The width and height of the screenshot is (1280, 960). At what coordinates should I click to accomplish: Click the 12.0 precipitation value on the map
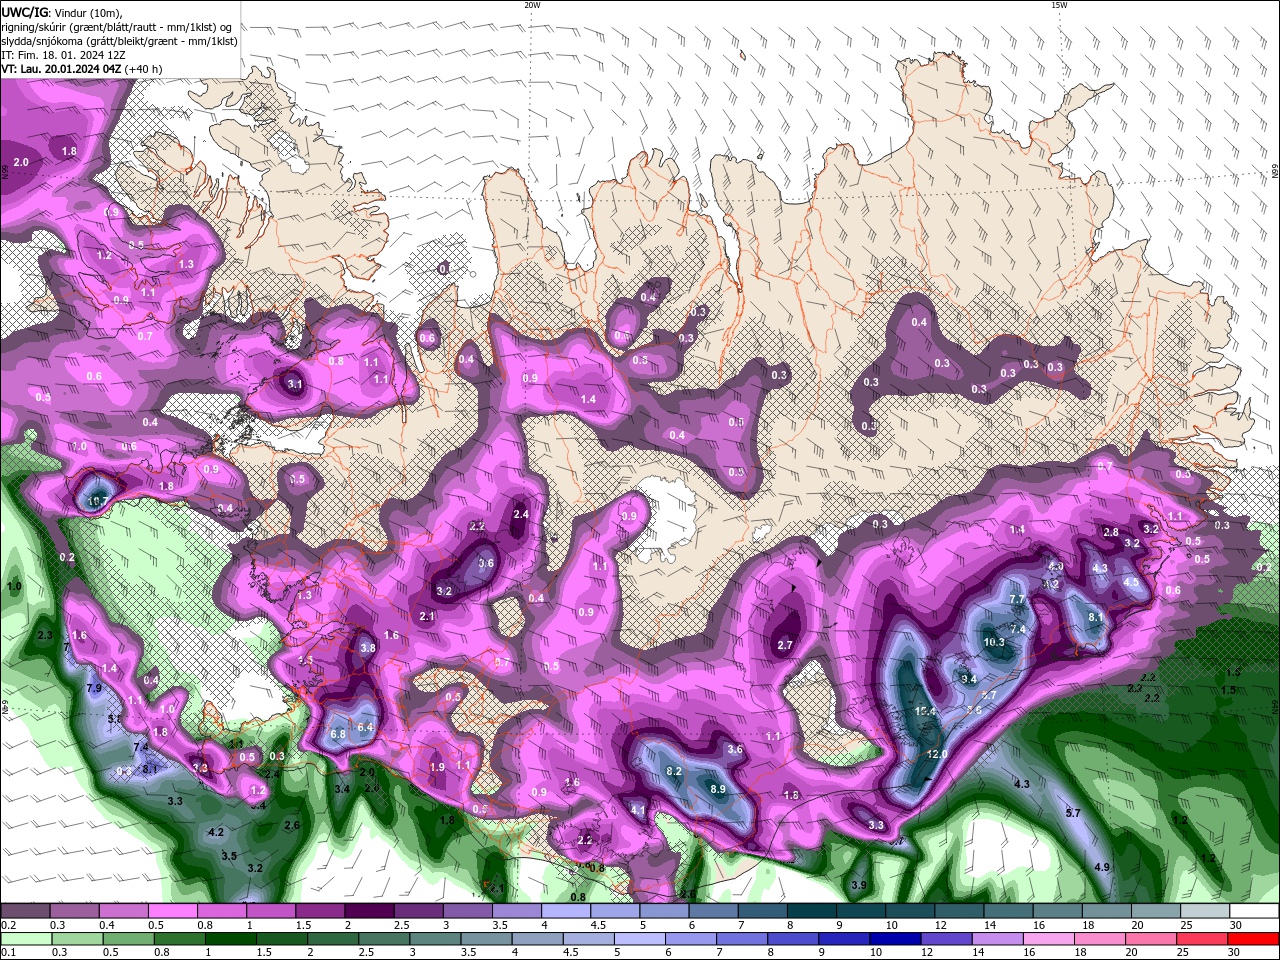937,754
